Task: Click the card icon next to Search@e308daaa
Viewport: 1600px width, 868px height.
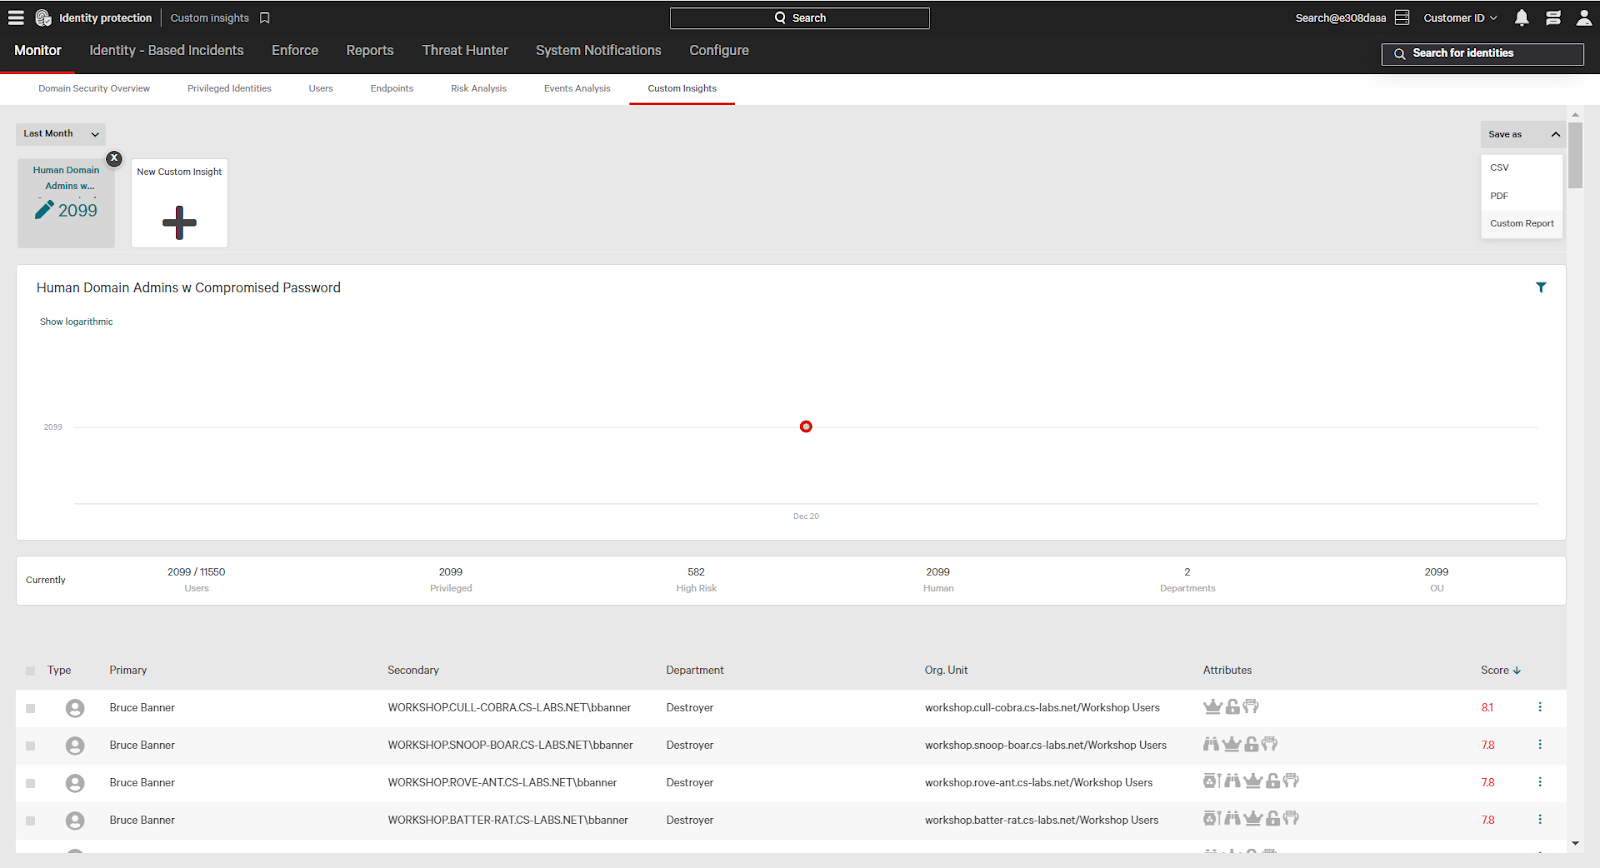Action: click(x=1402, y=18)
